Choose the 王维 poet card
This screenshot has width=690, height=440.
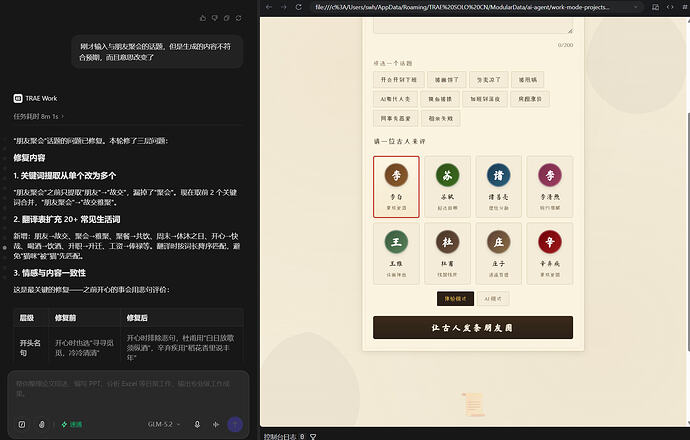tap(396, 253)
